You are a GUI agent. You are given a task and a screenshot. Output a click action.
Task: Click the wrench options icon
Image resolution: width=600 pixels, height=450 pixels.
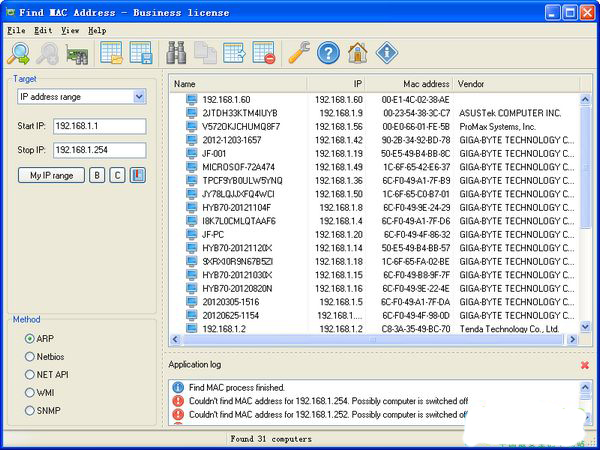click(x=298, y=53)
